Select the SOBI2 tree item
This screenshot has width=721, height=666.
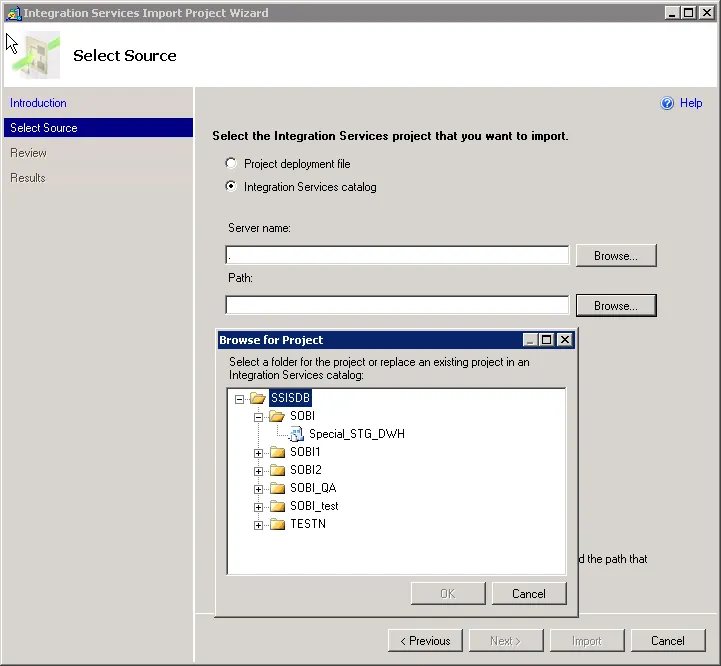click(306, 470)
